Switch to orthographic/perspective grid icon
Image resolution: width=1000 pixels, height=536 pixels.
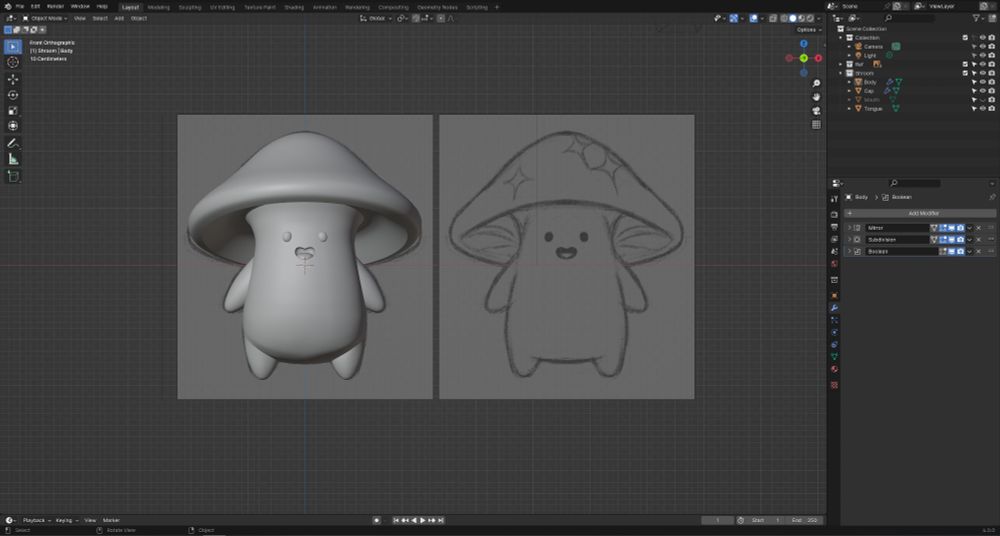(817, 125)
